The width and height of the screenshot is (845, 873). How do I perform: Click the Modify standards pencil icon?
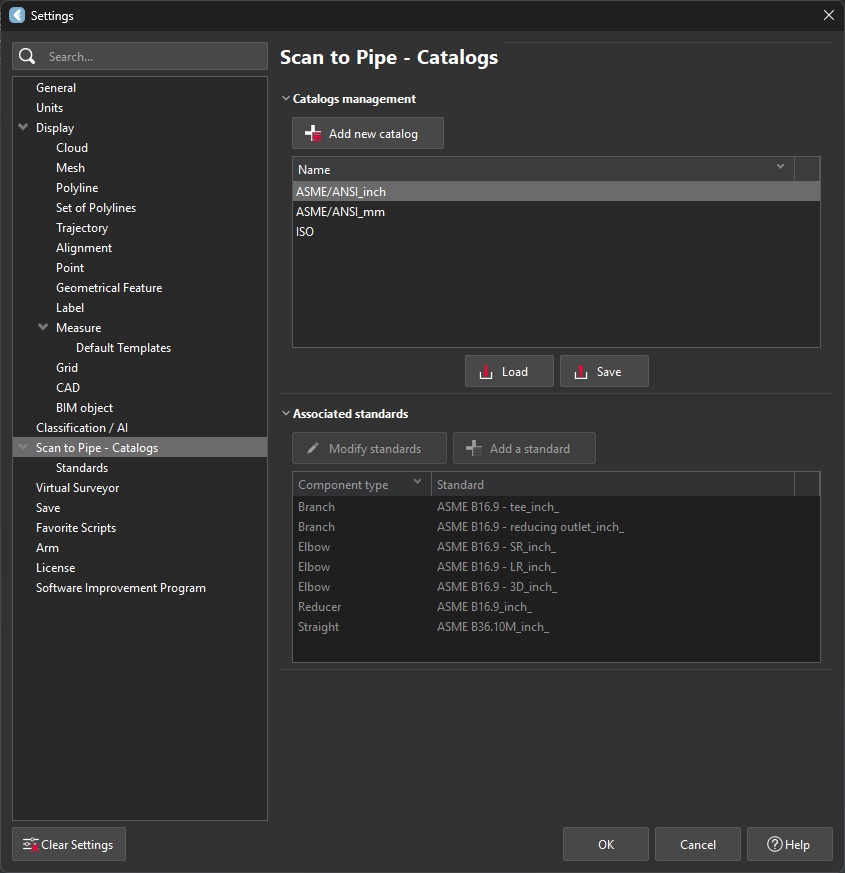pos(313,449)
